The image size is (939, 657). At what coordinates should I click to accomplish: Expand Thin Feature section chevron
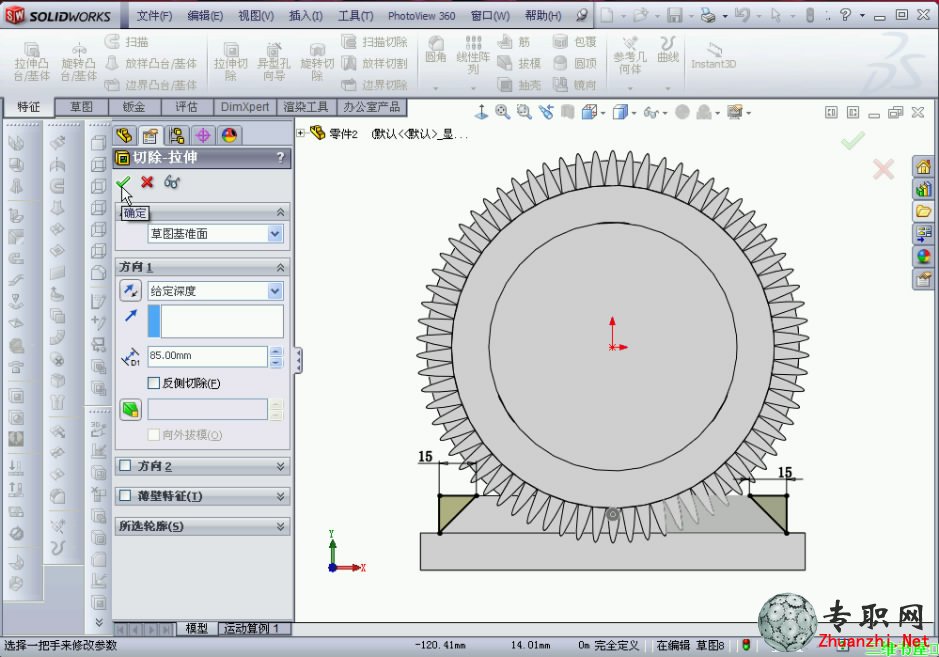point(280,496)
